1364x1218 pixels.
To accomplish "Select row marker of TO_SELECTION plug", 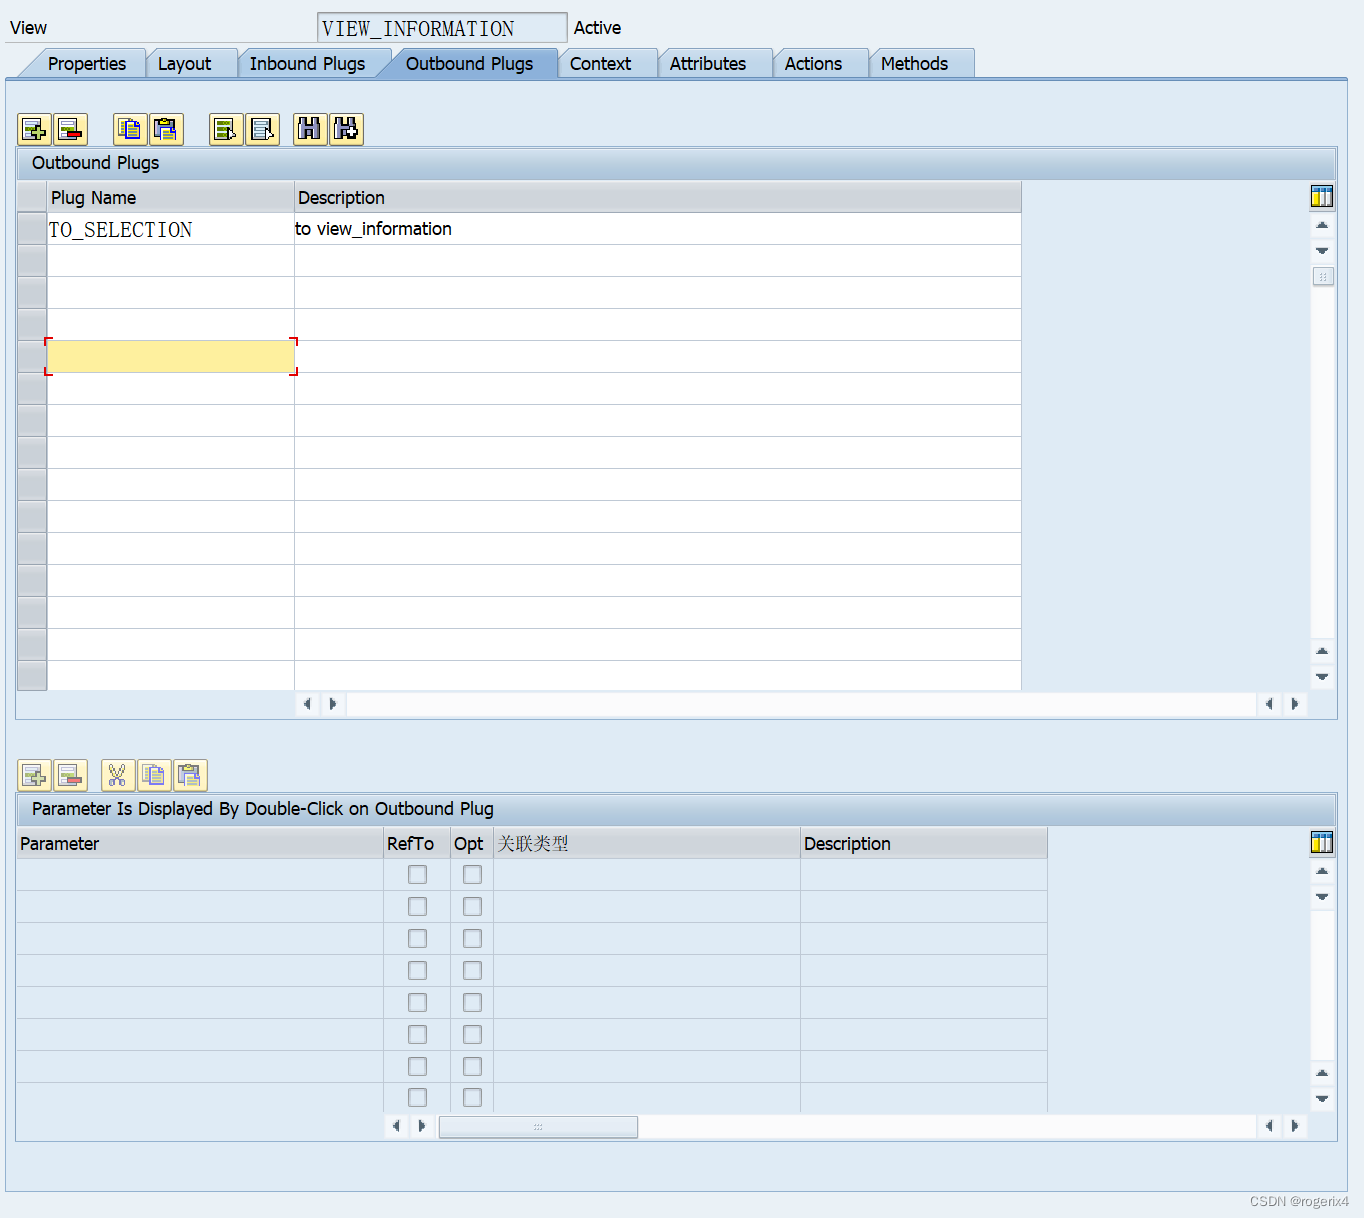I will 32,229.
